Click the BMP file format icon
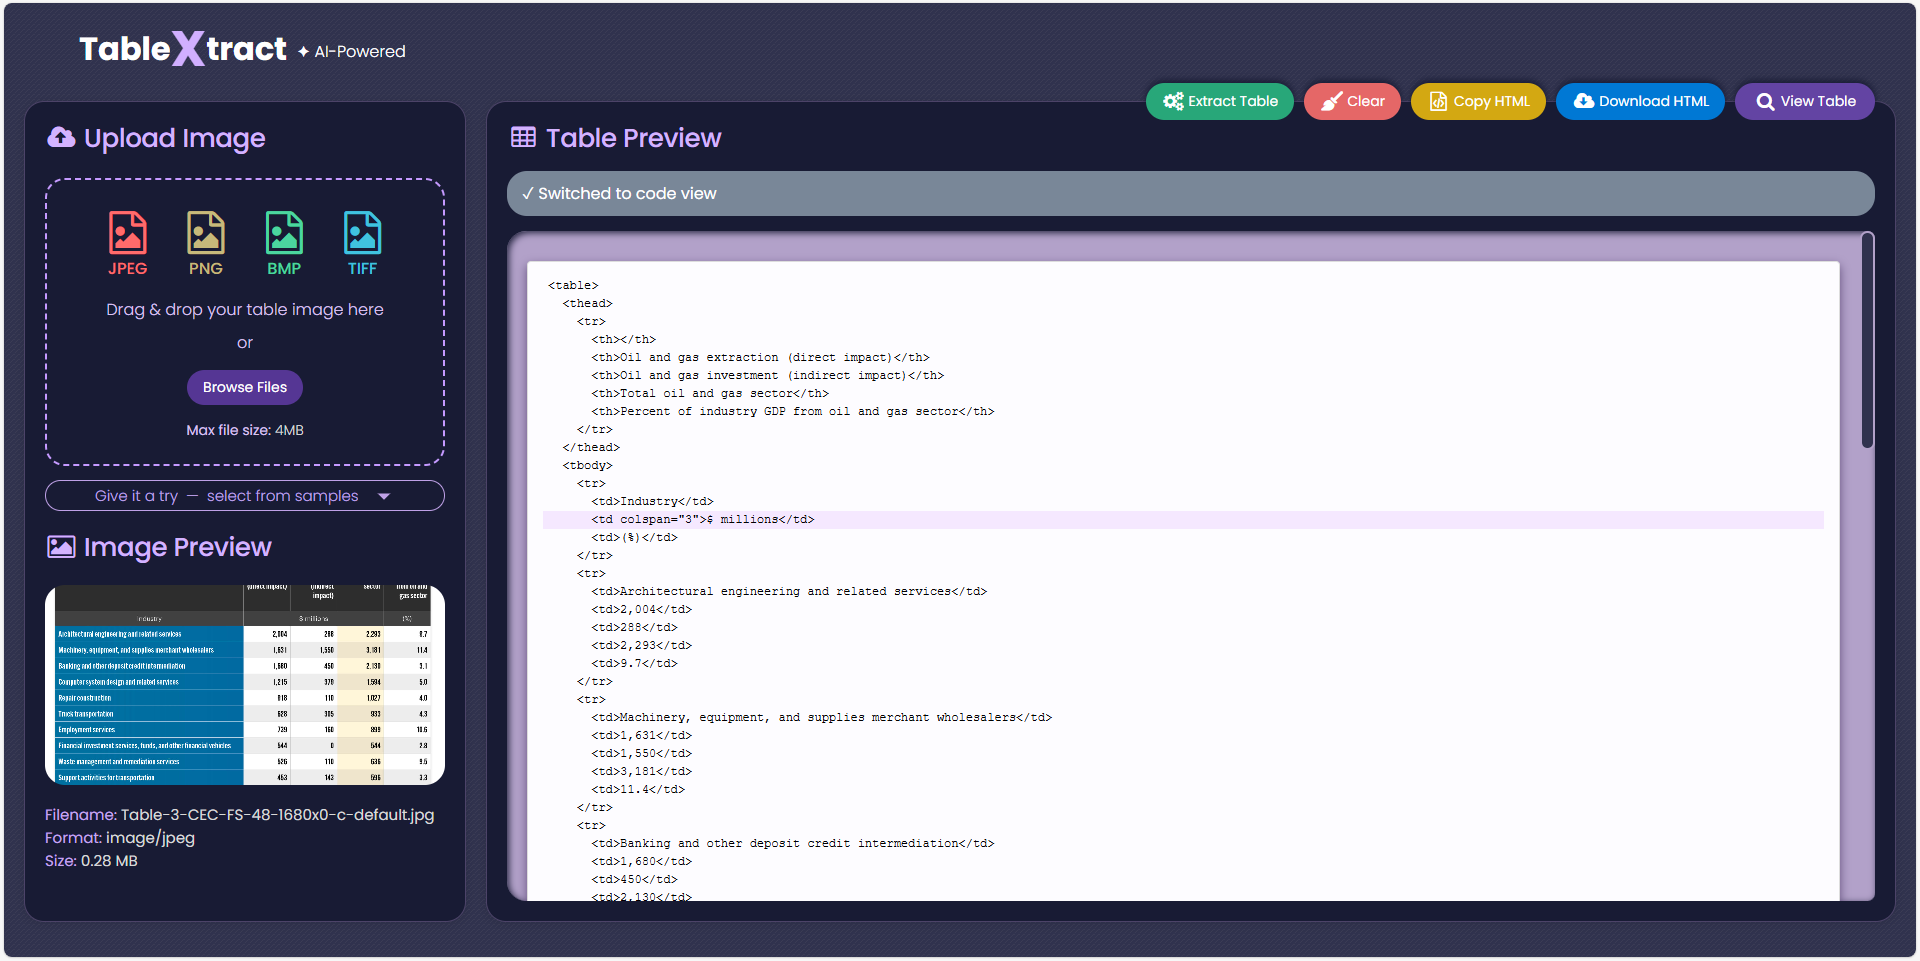The height and width of the screenshot is (961, 1920). pyautogui.click(x=284, y=233)
